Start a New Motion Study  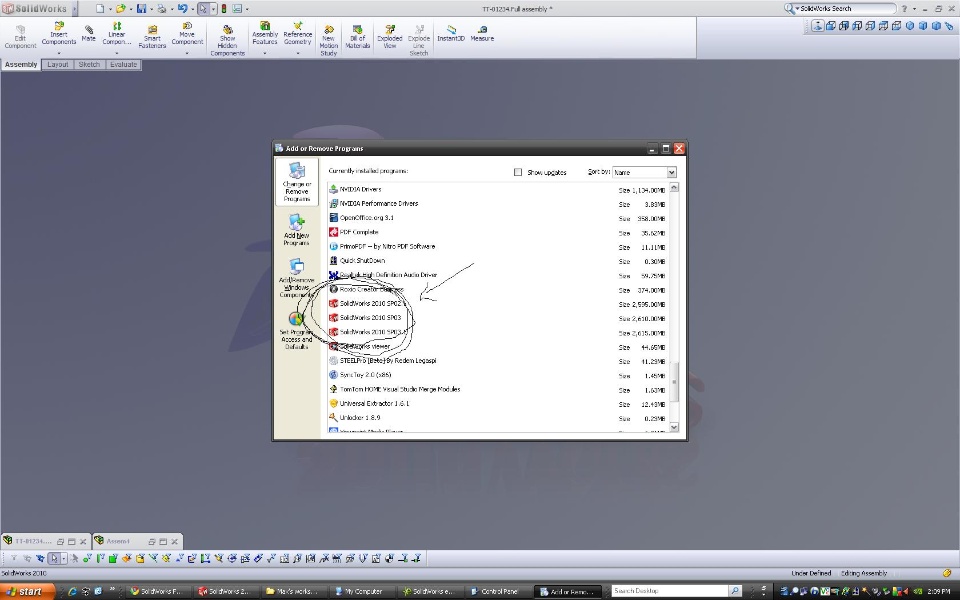[x=329, y=41]
